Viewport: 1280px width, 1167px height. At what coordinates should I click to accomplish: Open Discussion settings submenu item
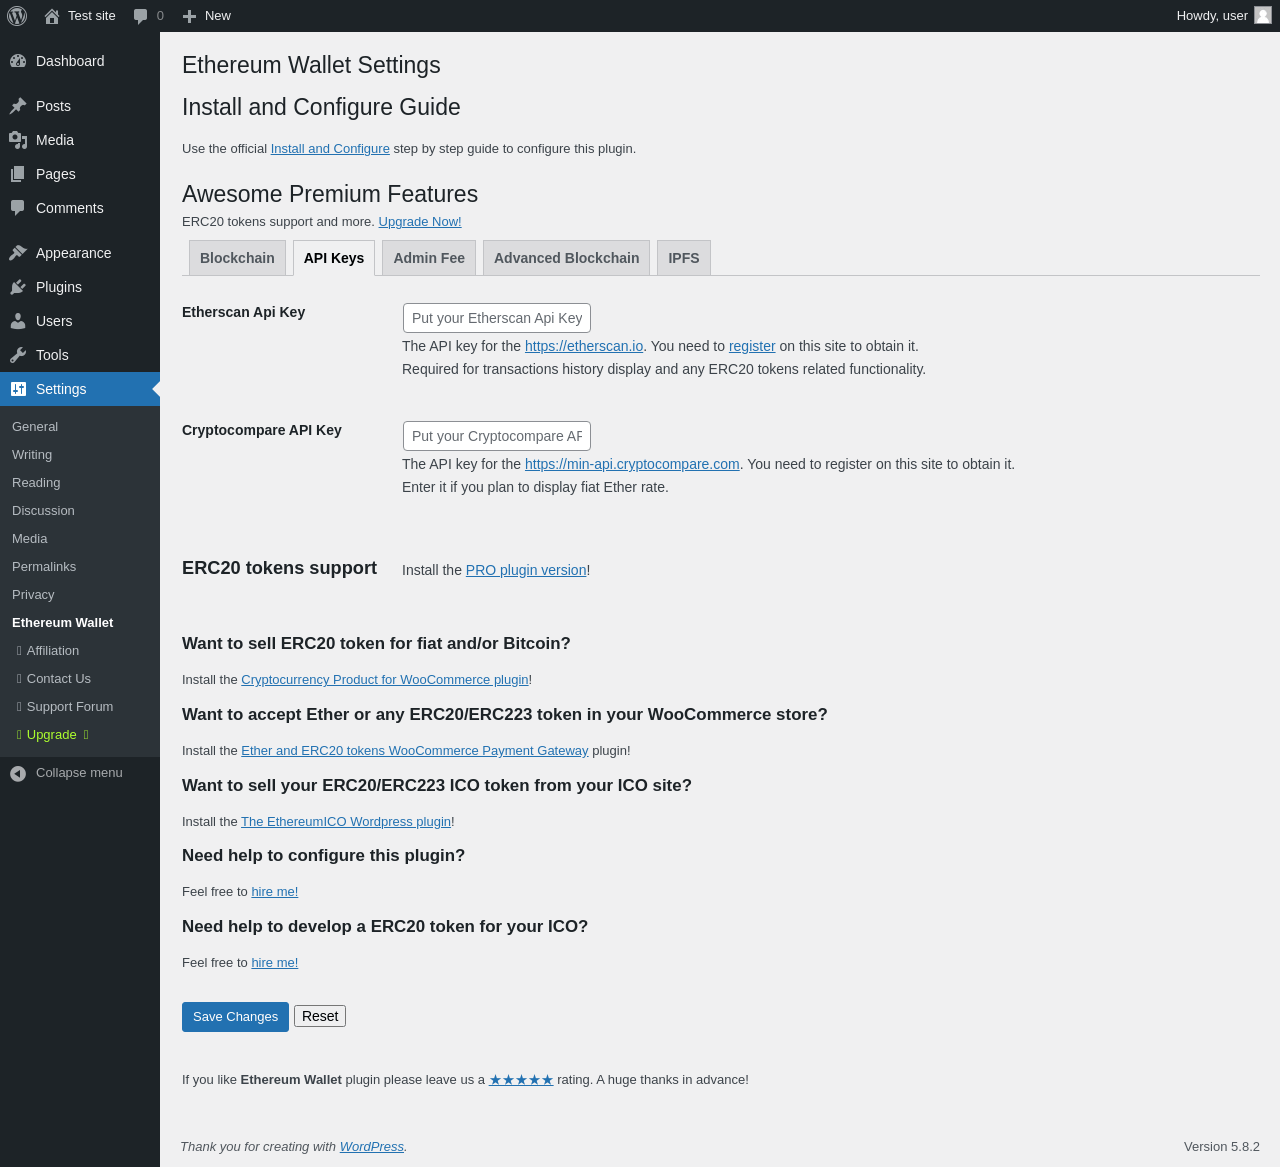(43, 510)
